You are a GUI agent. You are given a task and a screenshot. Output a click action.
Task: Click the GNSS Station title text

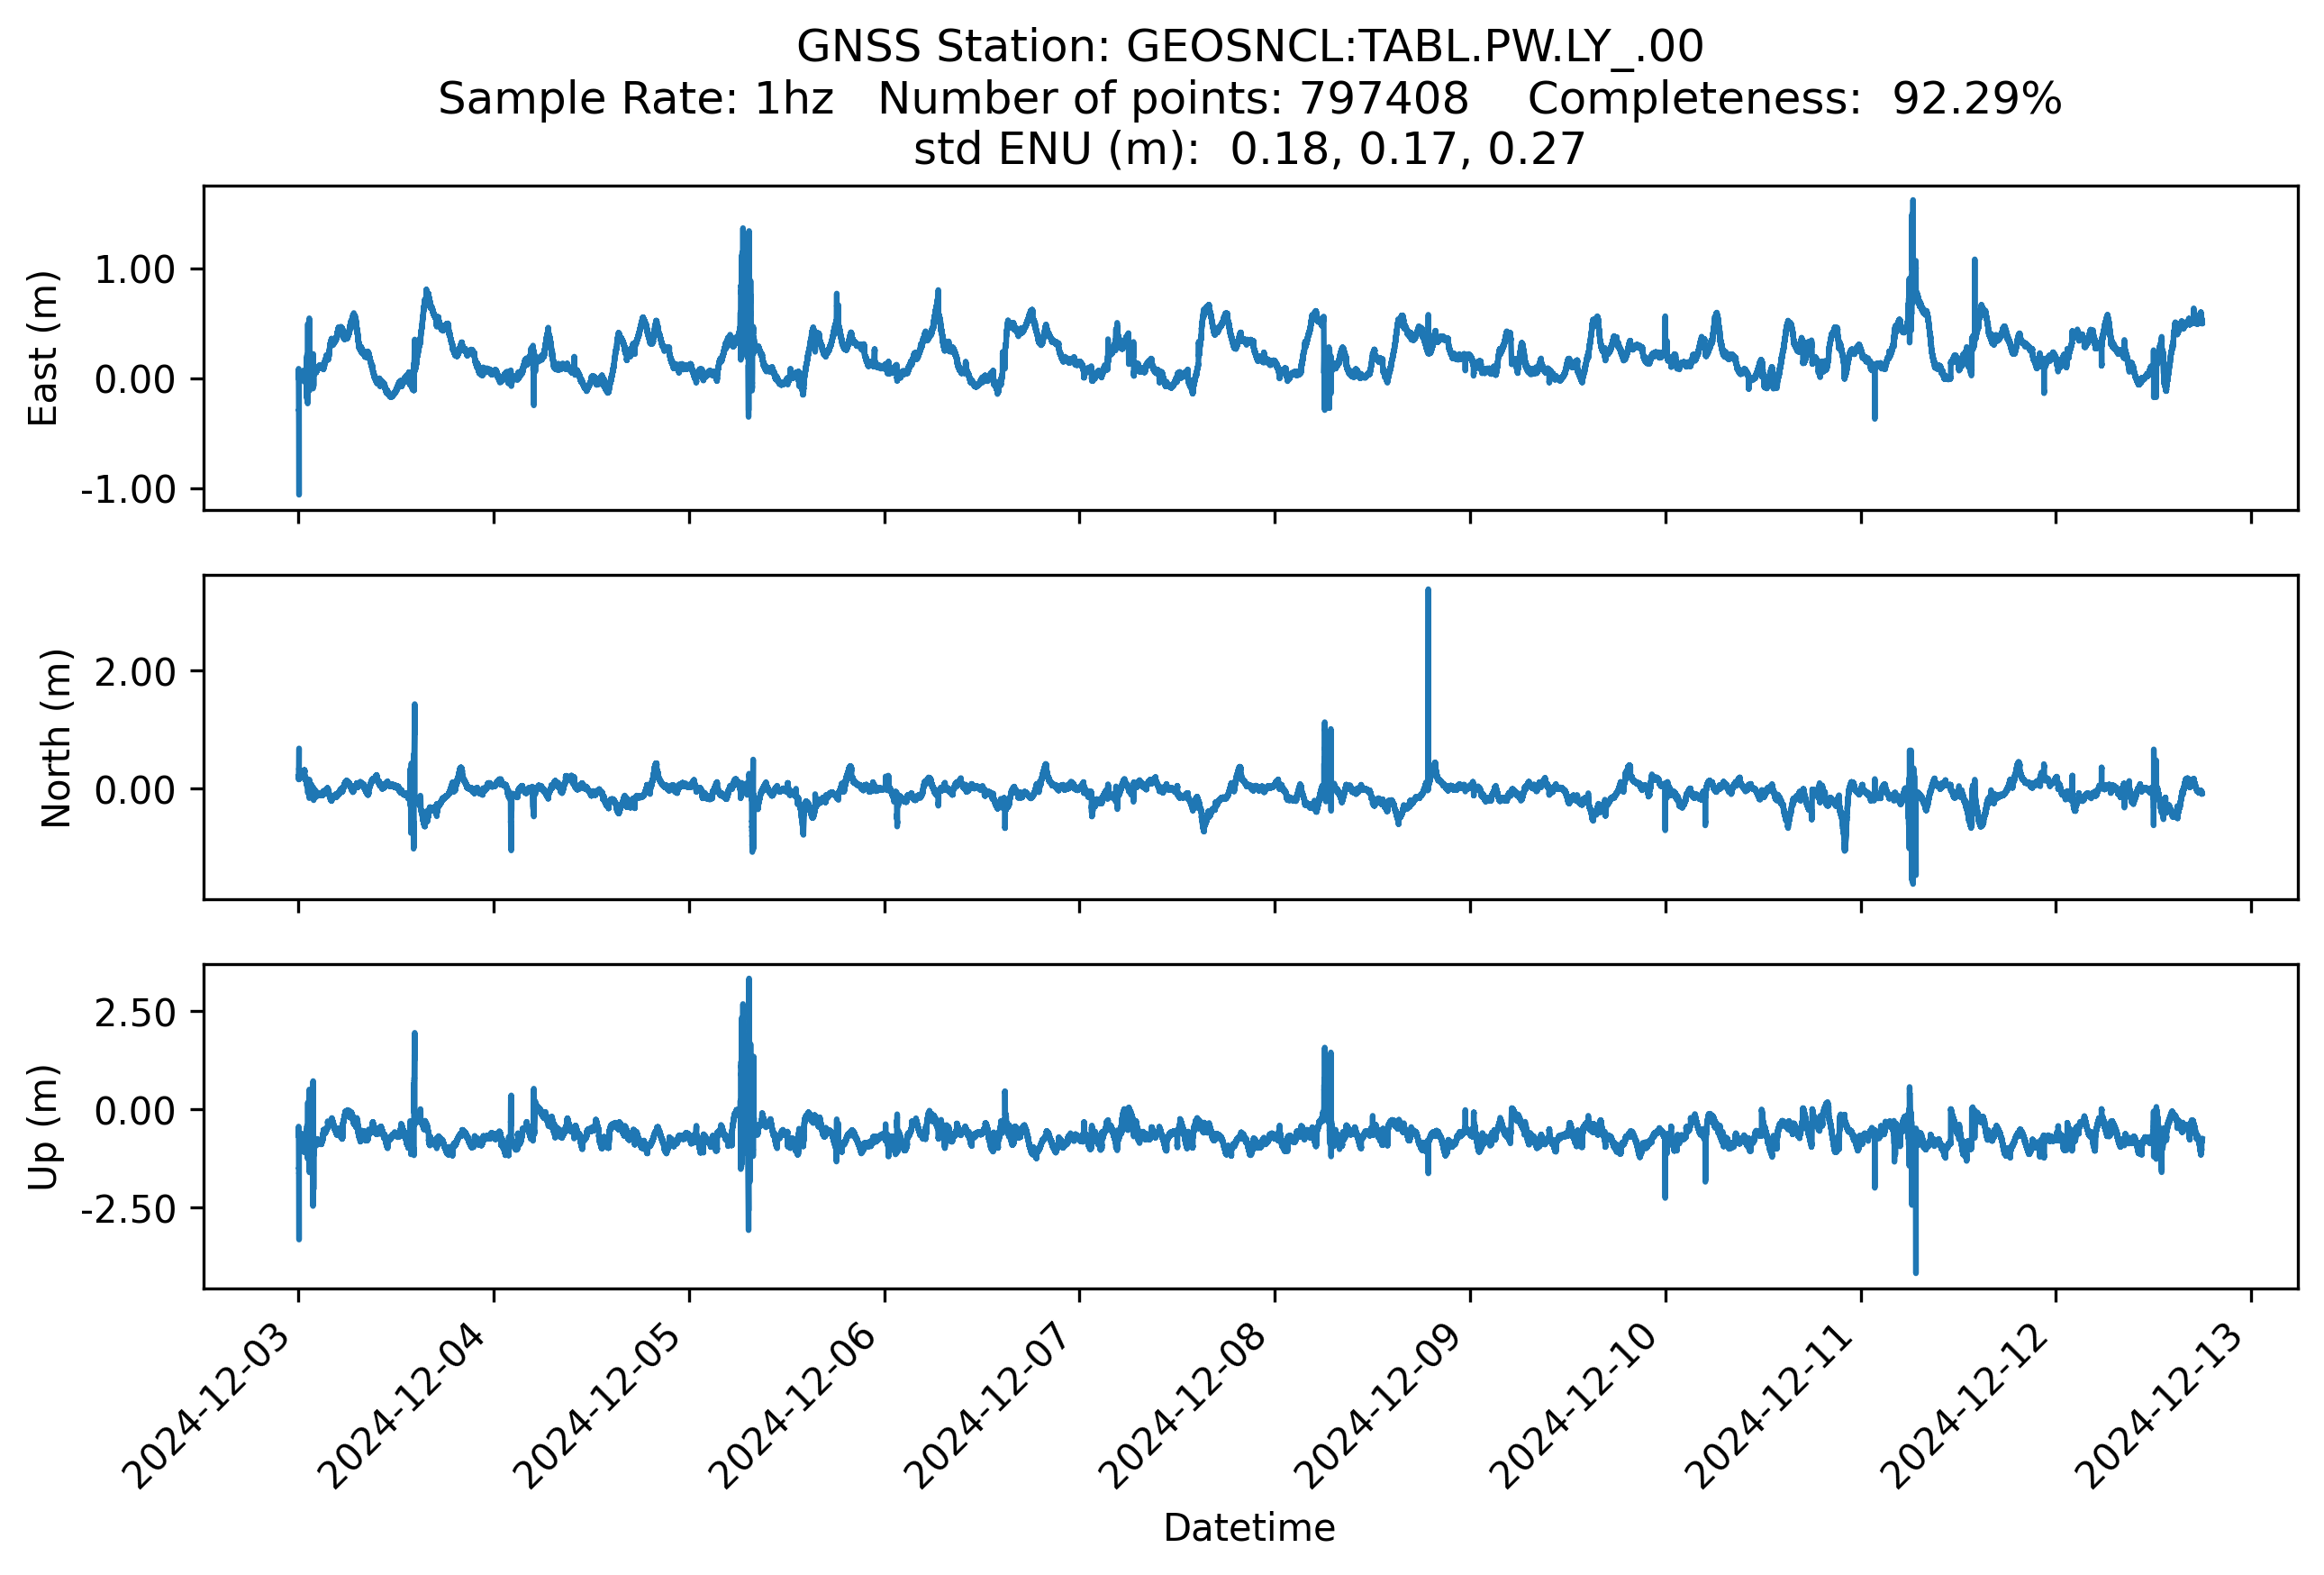pos(1249,47)
